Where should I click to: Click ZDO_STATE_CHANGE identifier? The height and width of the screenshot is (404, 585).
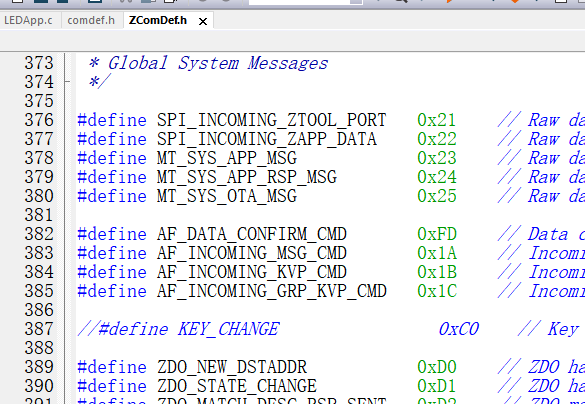[237, 386]
